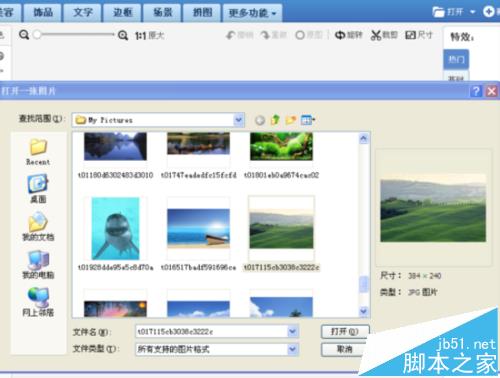Click the file name starting t01928
500x378 pixels.
tap(115, 267)
